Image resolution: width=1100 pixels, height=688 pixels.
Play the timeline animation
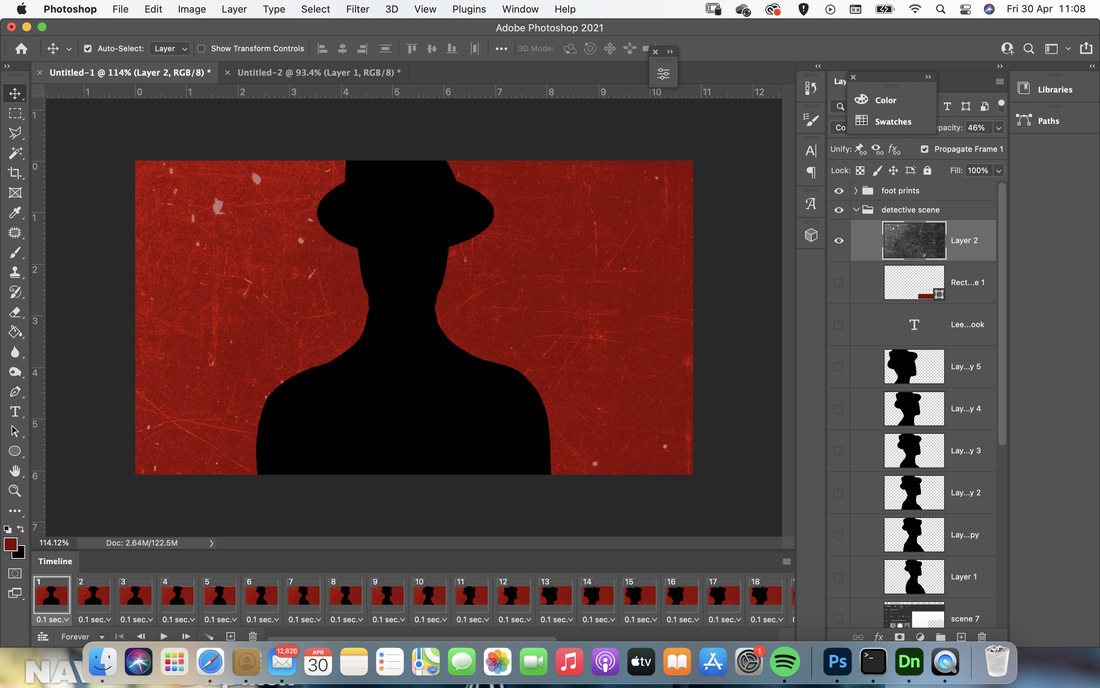point(163,637)
